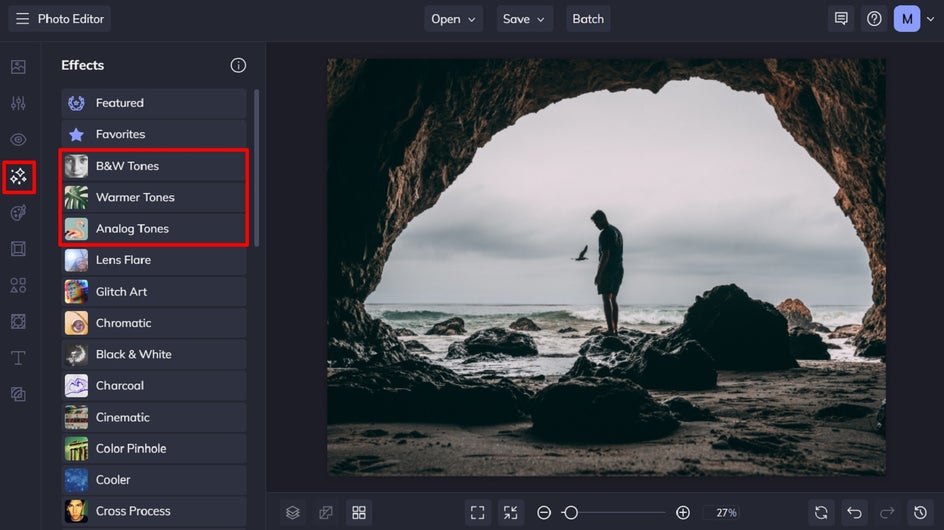Screen dimensions: 944x530
Task: Select the B&W Tones category
Action: click(154, 166)
